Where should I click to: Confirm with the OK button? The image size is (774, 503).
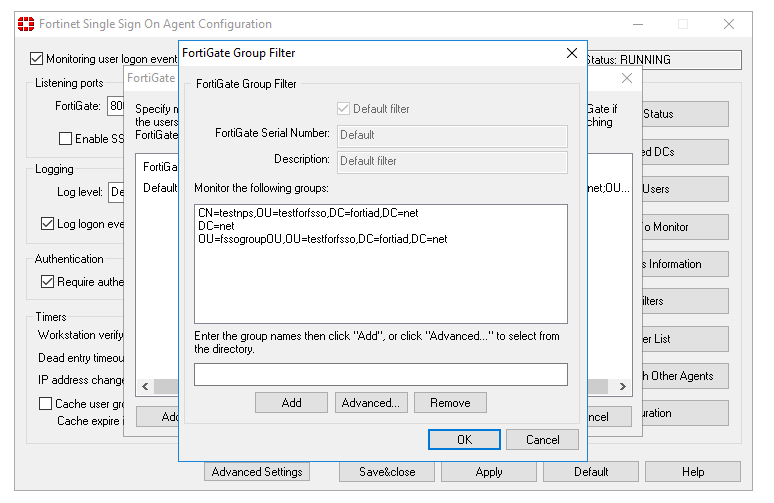tap(464, 440)
